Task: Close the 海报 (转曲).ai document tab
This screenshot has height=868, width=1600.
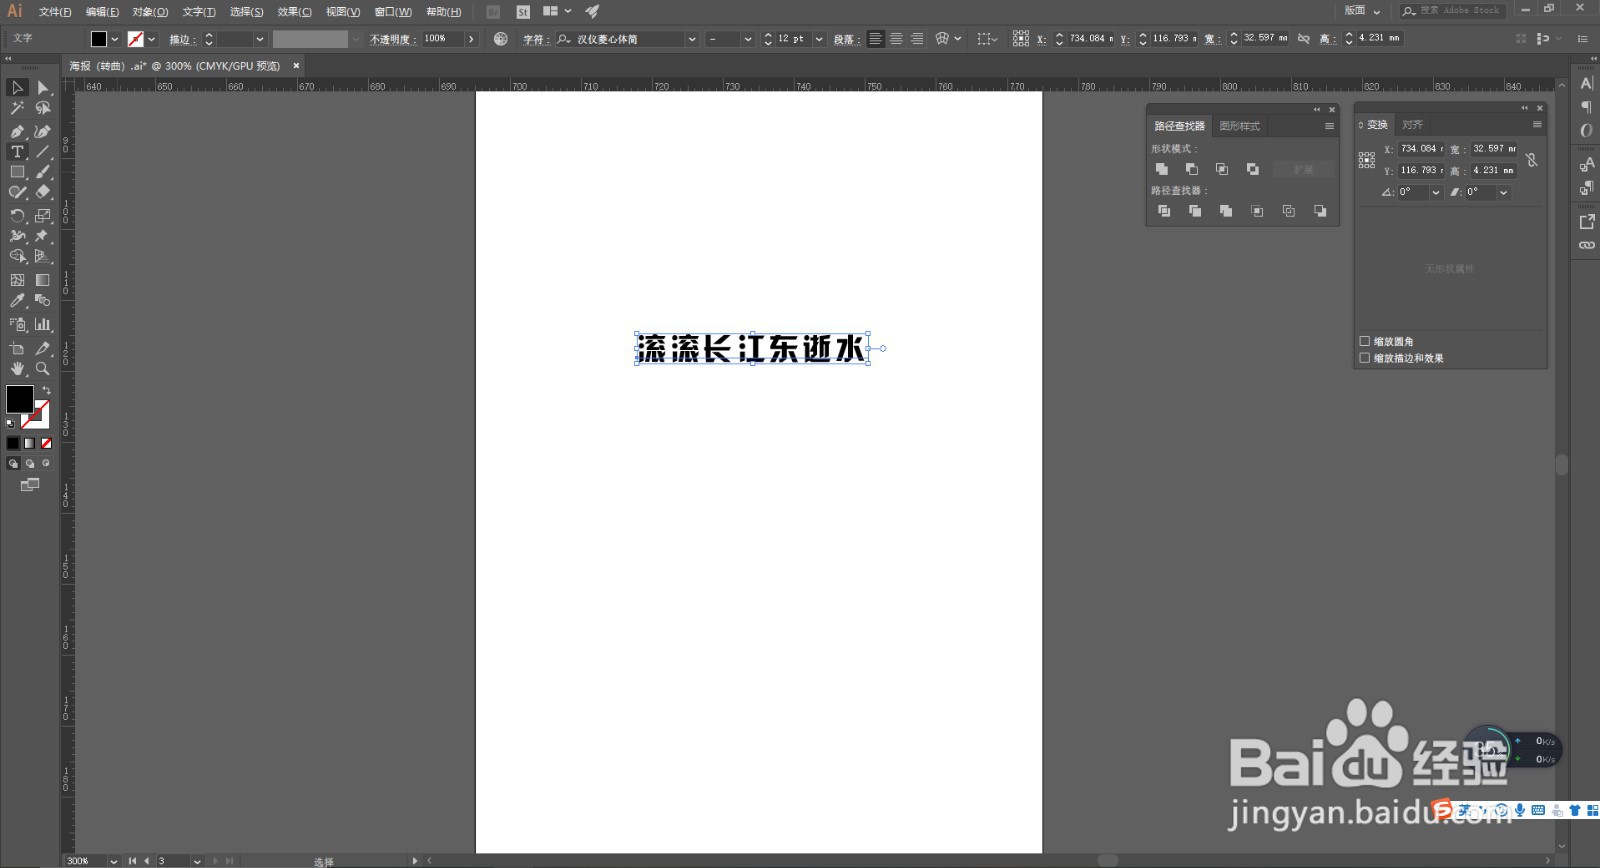Action: [296, 66]
